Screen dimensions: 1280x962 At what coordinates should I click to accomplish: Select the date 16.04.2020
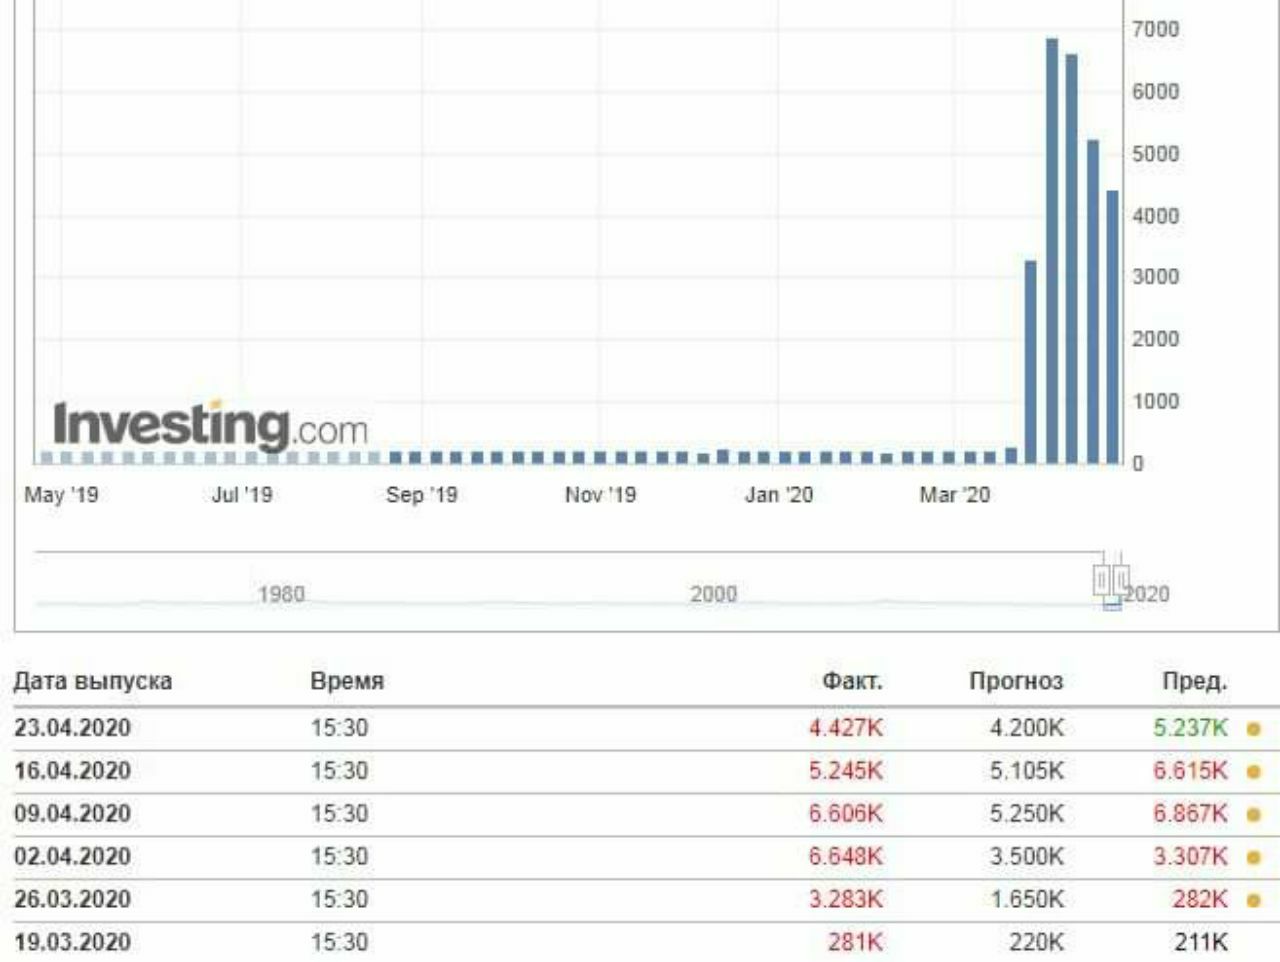72,771
